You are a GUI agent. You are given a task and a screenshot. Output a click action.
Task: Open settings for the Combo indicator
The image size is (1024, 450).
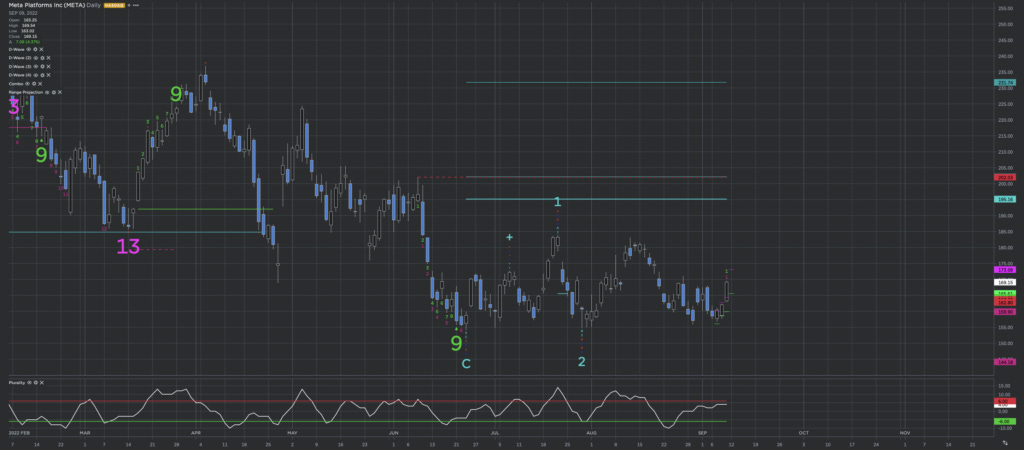(34, 84)
